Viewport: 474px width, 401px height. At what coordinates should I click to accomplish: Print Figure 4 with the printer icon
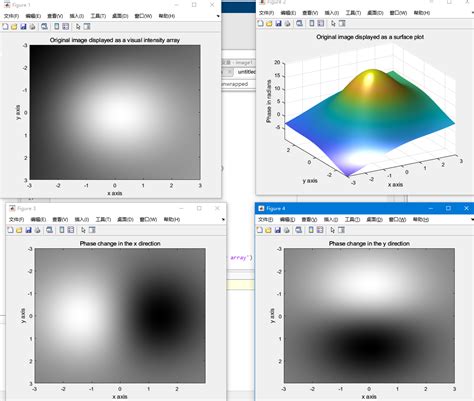[287, 230]
